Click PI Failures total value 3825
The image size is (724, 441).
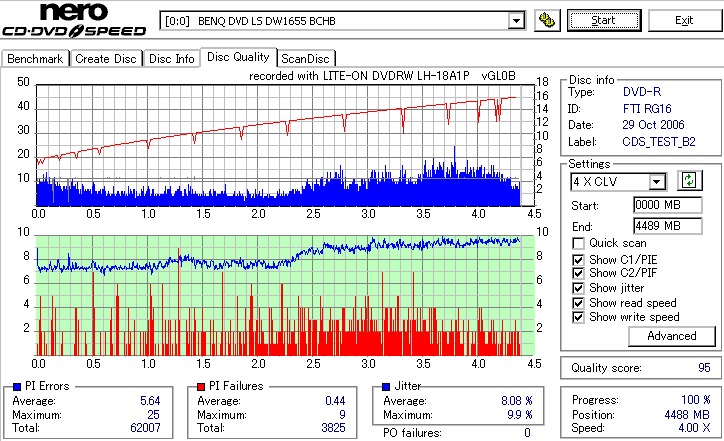333,428
